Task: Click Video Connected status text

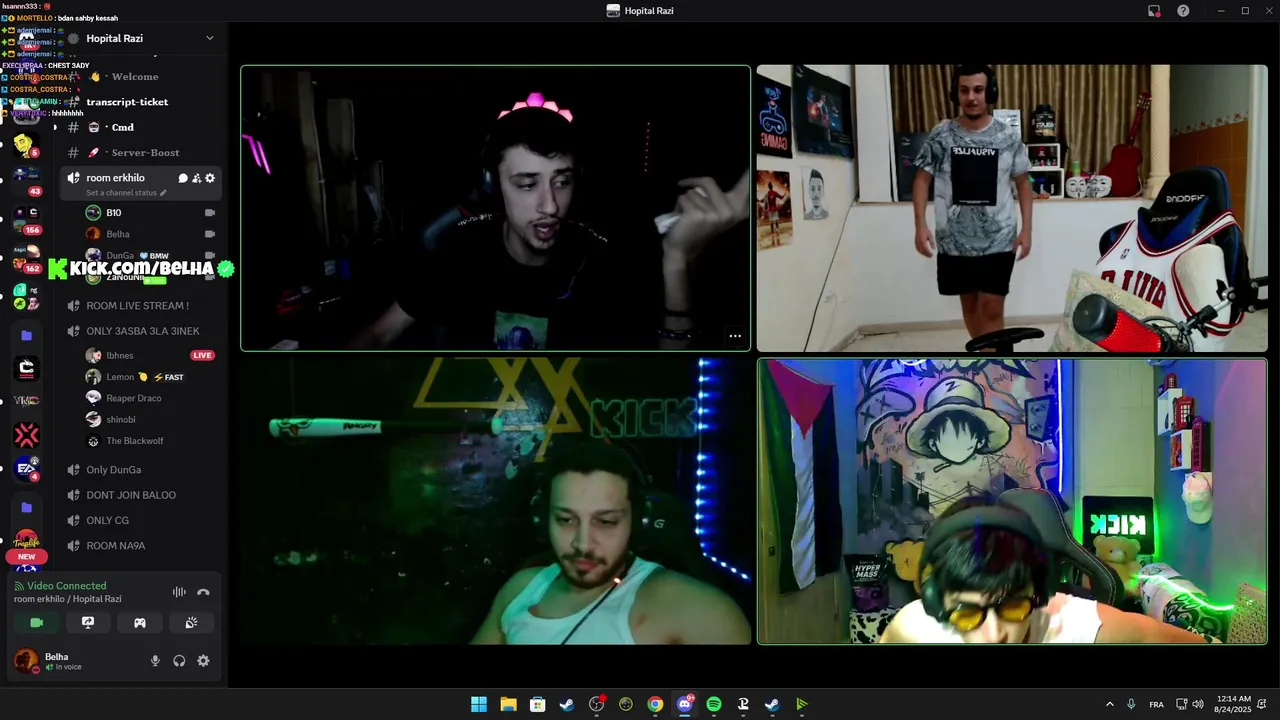Action: pos(67,586)
